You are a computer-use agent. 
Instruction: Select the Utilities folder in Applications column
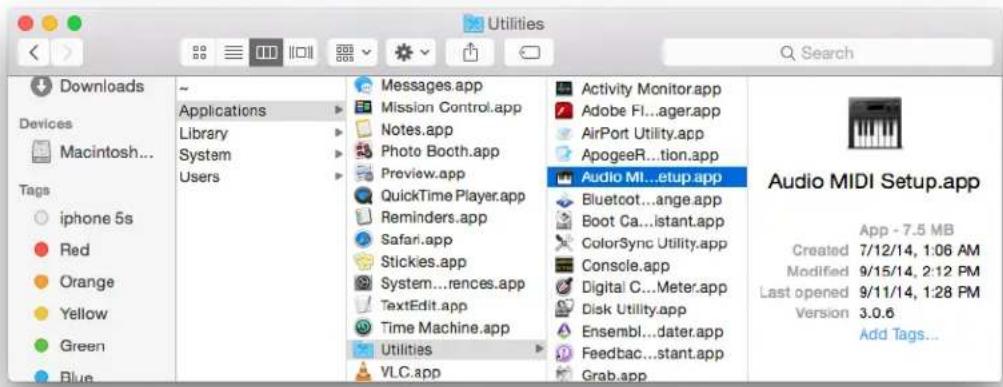[446, 349]
